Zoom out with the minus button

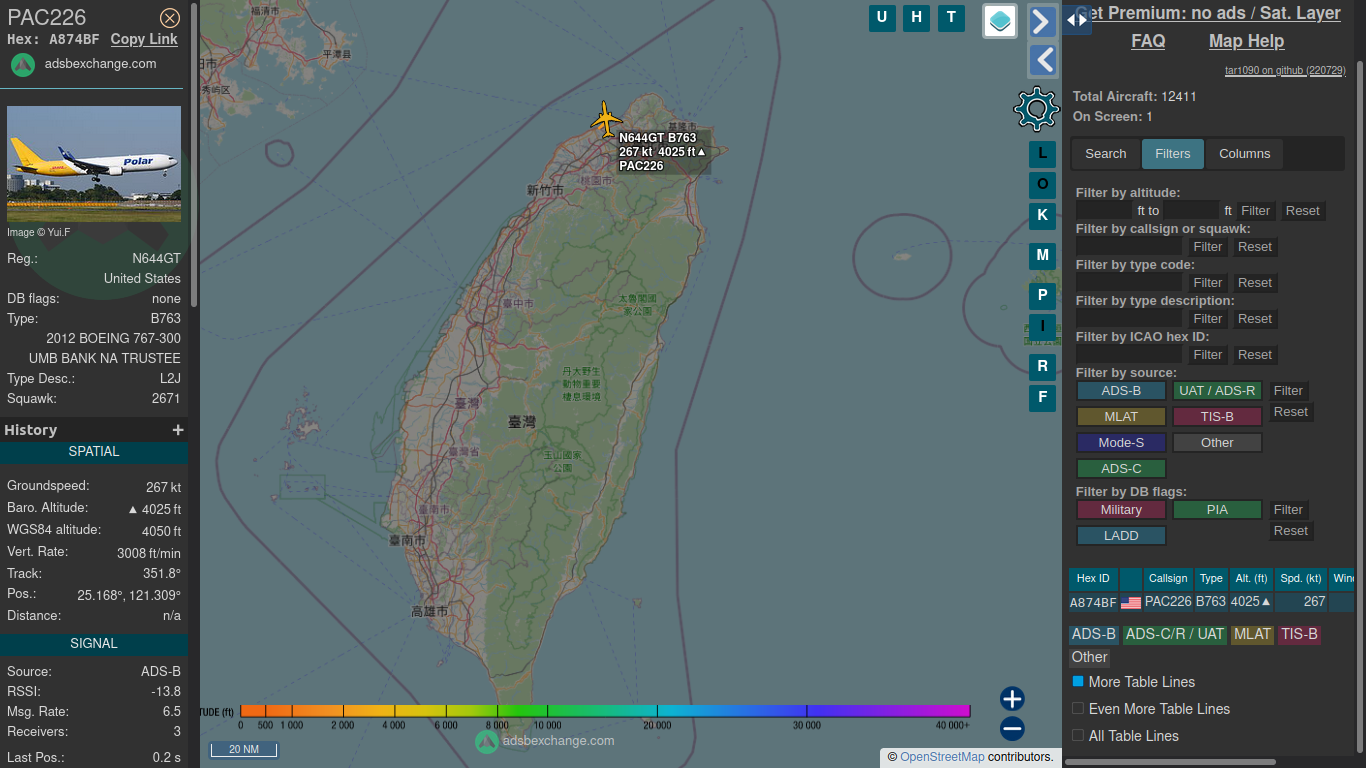pyautogui.click(x=1012, y=728)
